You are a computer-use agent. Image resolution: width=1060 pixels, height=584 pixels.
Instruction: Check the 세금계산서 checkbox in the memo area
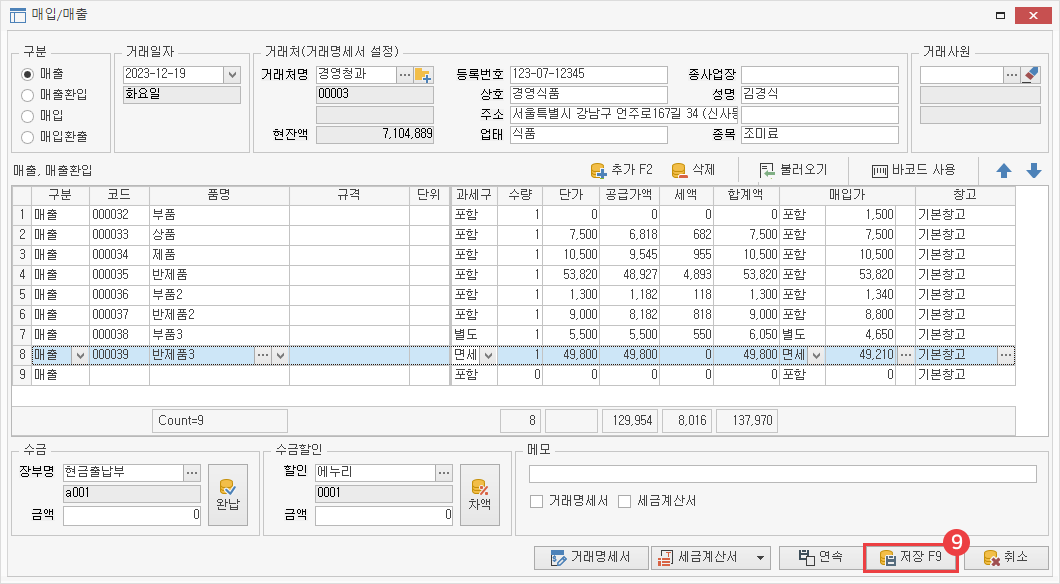click(x=625, y=502)
